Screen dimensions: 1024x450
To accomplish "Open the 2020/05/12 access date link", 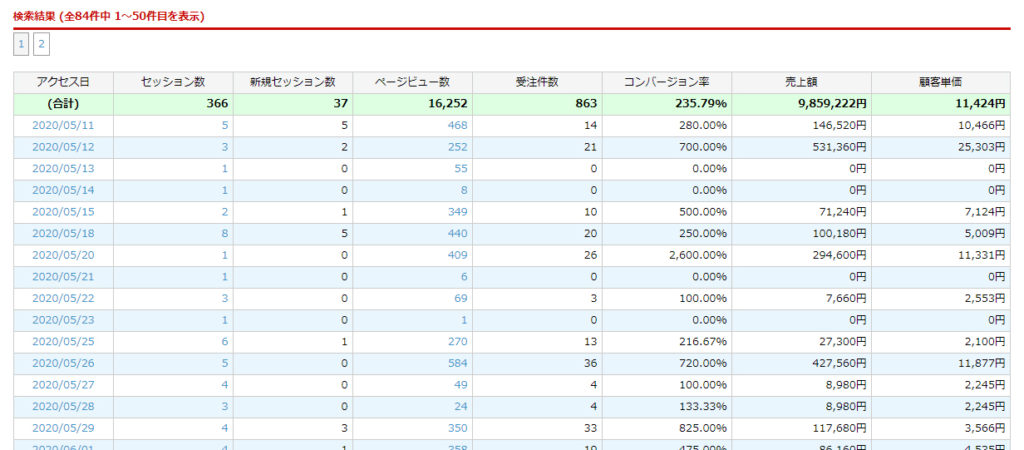I will pyautogui.click(x=63, y=147).
